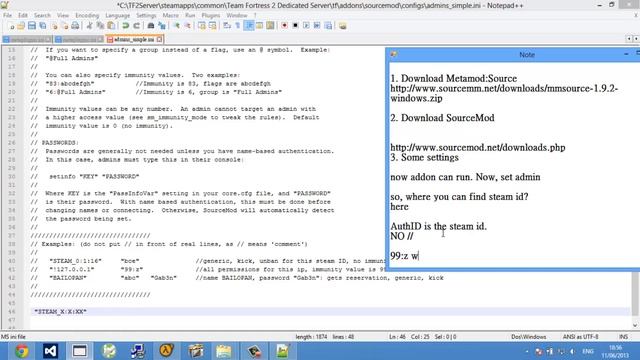Click the Dos\Windows line ending indicator

(529, 337)
